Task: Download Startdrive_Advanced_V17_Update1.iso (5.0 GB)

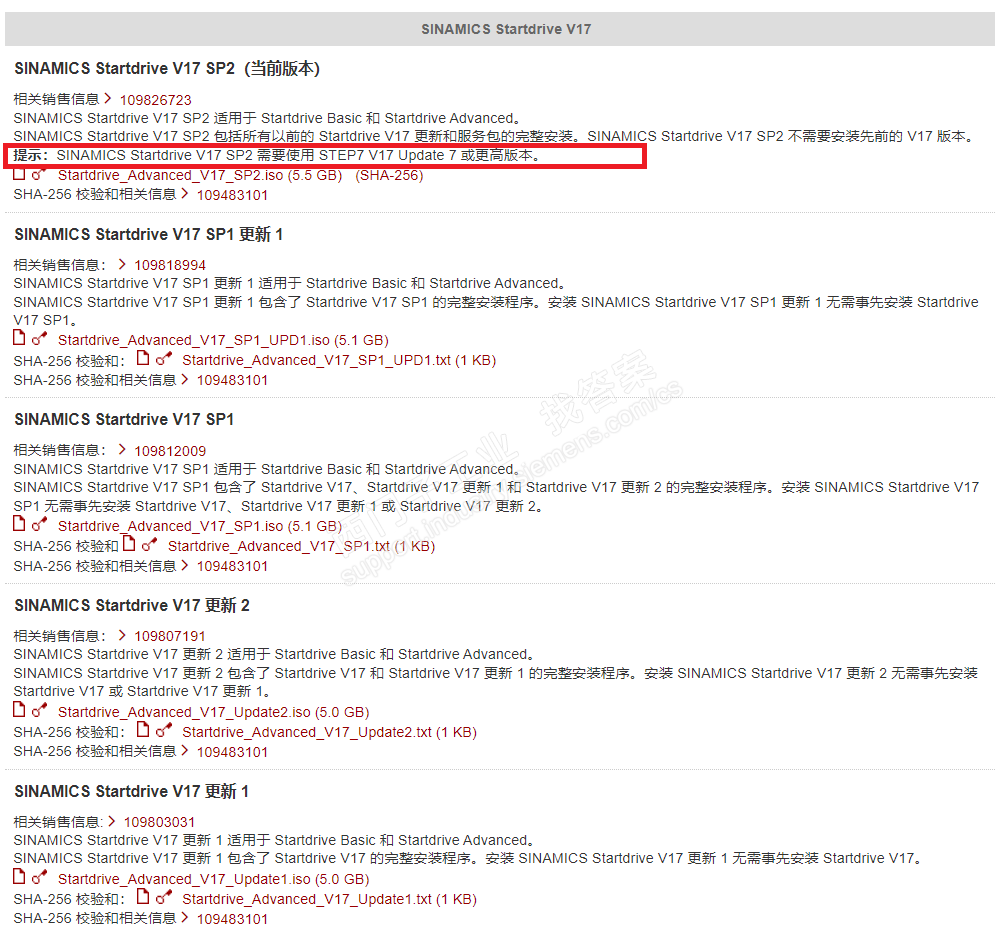Action: pyautogui.click(x=213, y=879)
